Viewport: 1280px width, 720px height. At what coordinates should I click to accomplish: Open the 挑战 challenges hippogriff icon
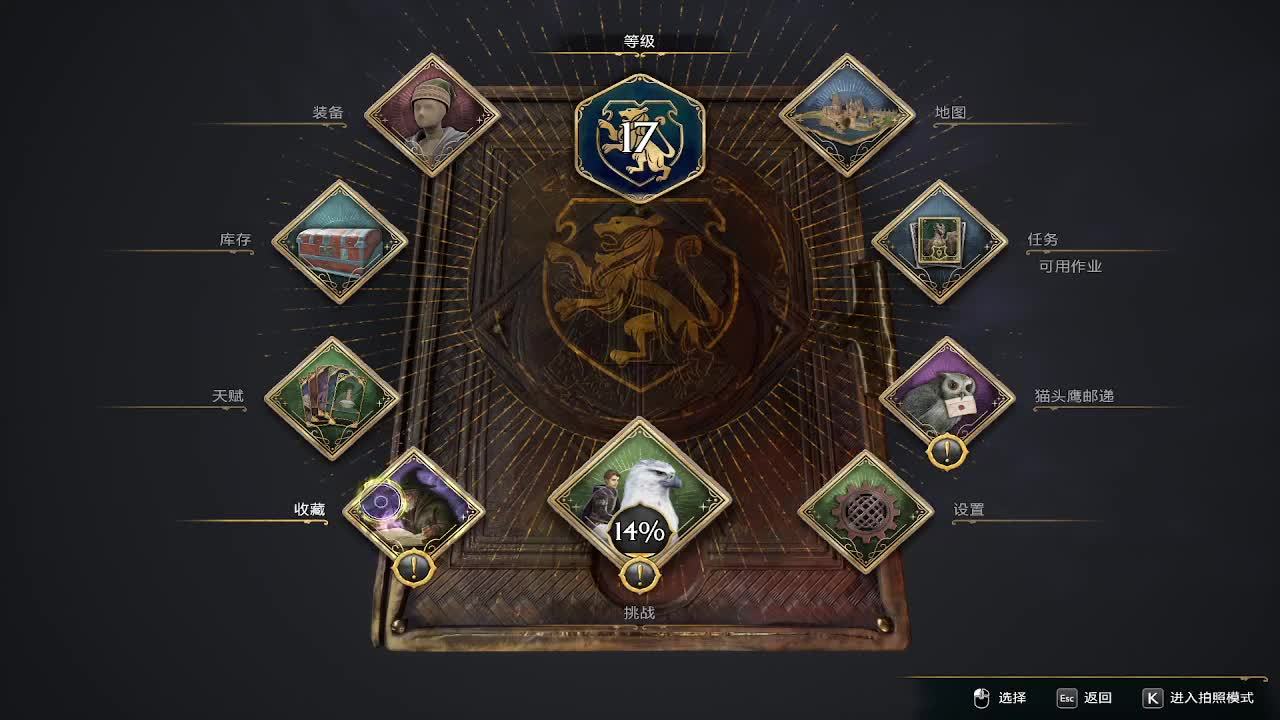pos(639,495)
